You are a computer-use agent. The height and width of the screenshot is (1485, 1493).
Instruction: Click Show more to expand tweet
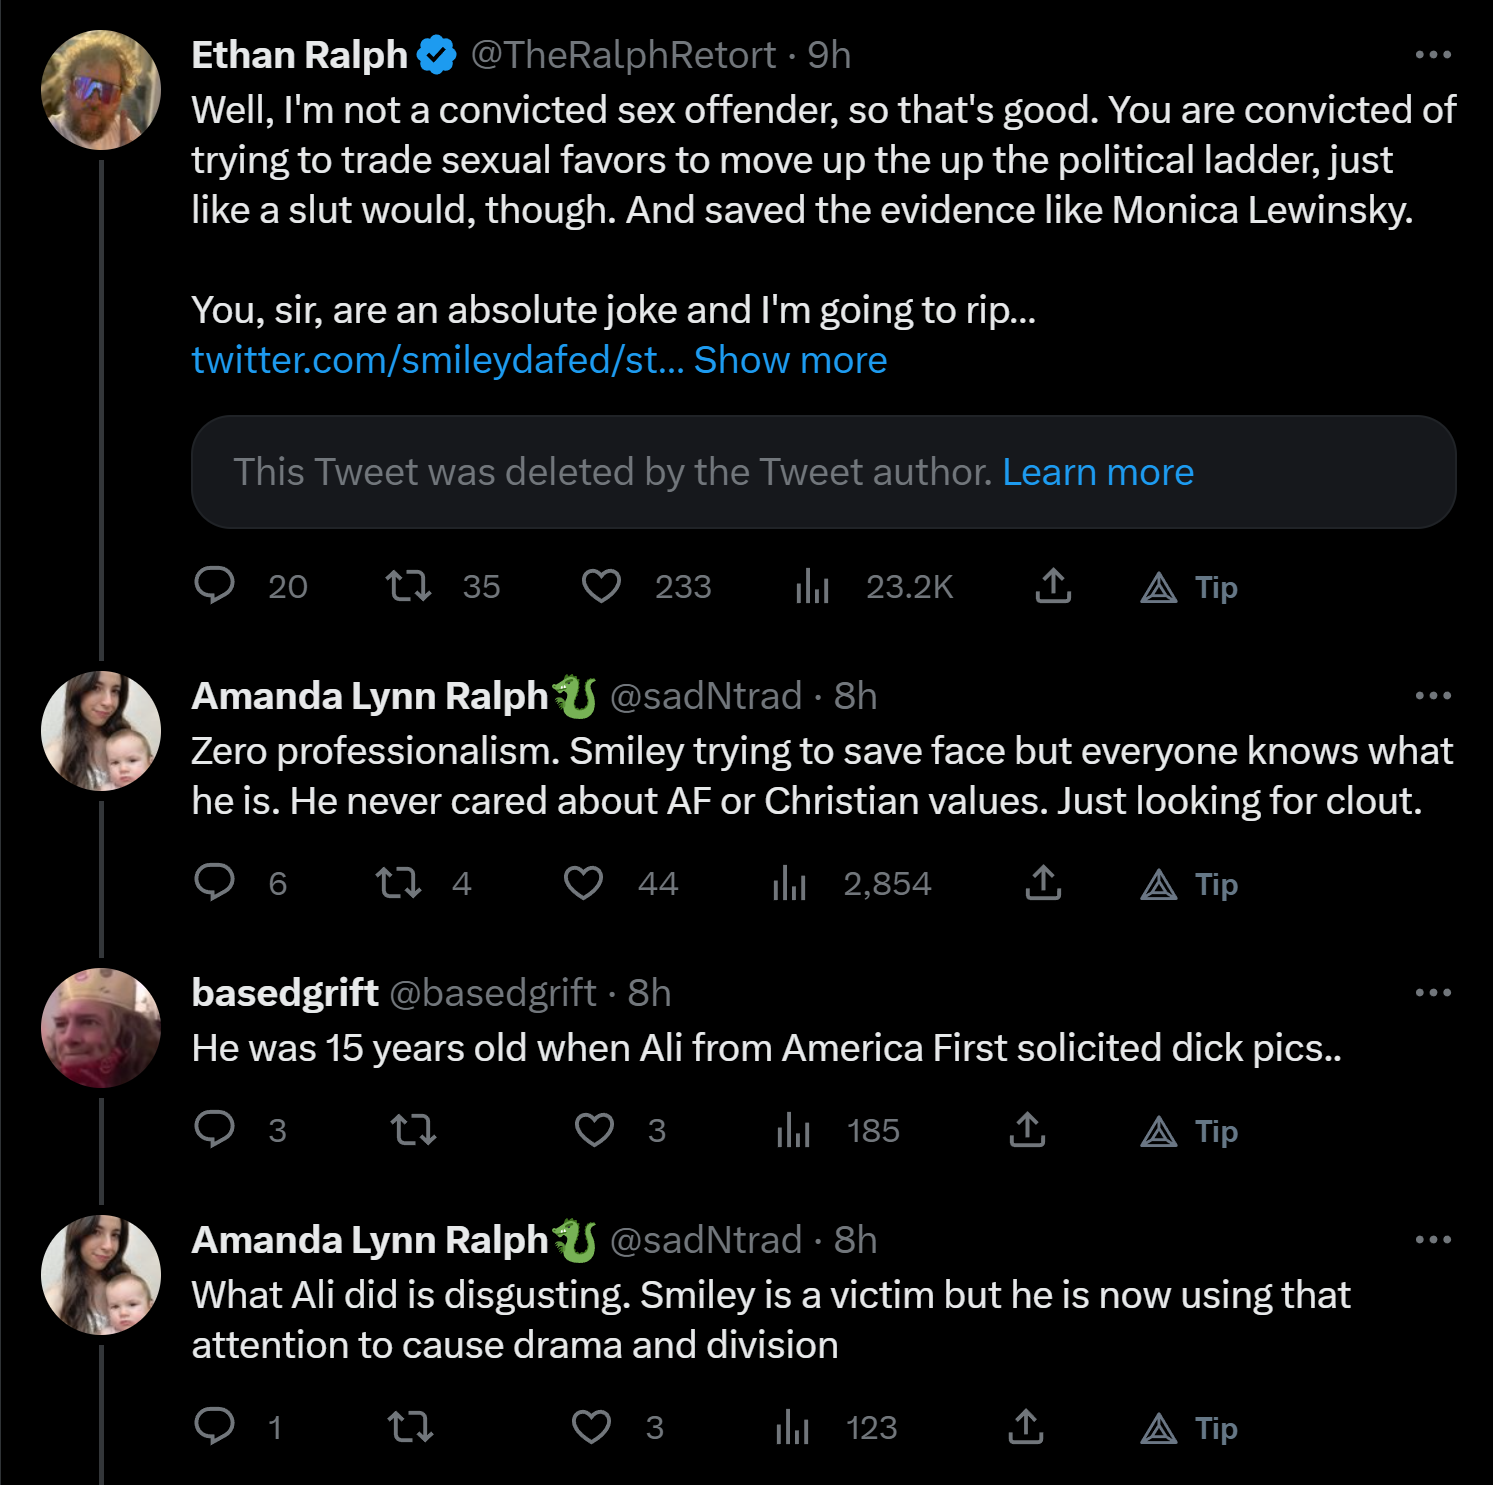(x=790, y=360)
